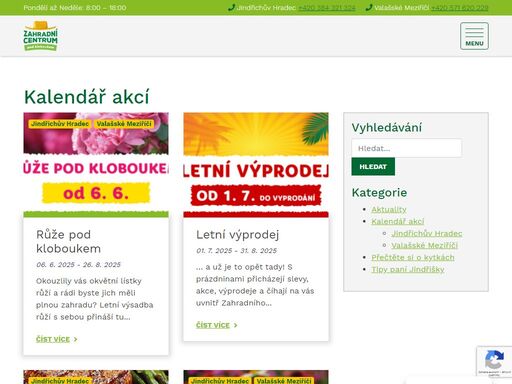Open the Přečtěte si o kytkách category
This screenshot has height=384, width=512.
click(413, 257)
